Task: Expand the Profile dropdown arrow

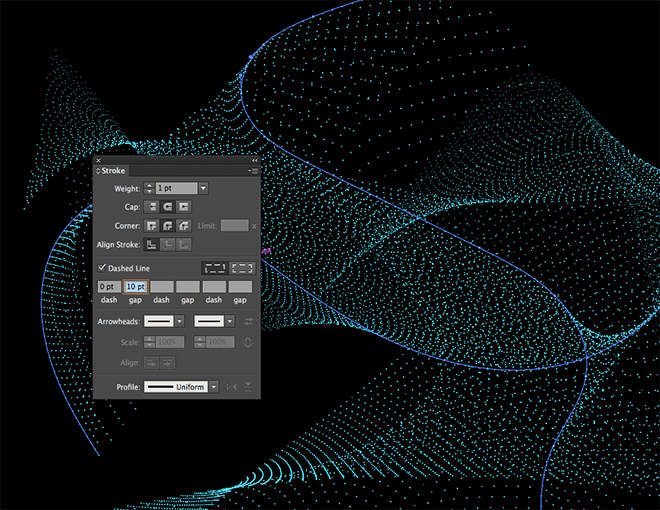Action: tap(213, 386)
